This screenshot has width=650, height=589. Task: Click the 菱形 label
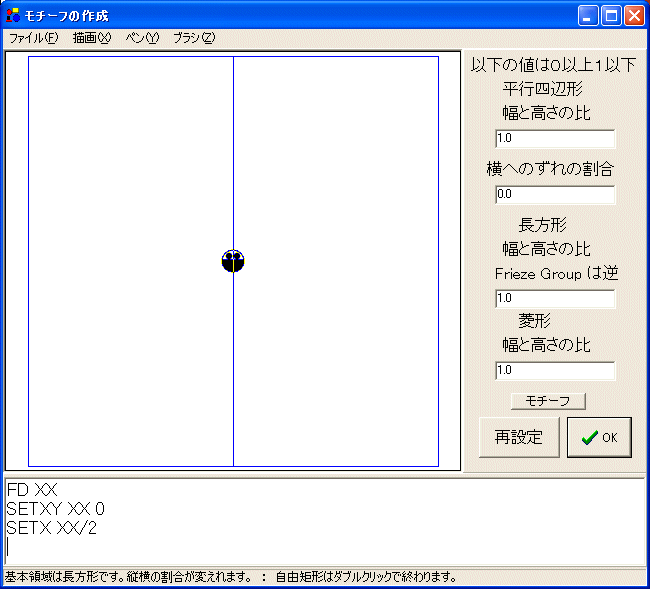click(534, 320)
